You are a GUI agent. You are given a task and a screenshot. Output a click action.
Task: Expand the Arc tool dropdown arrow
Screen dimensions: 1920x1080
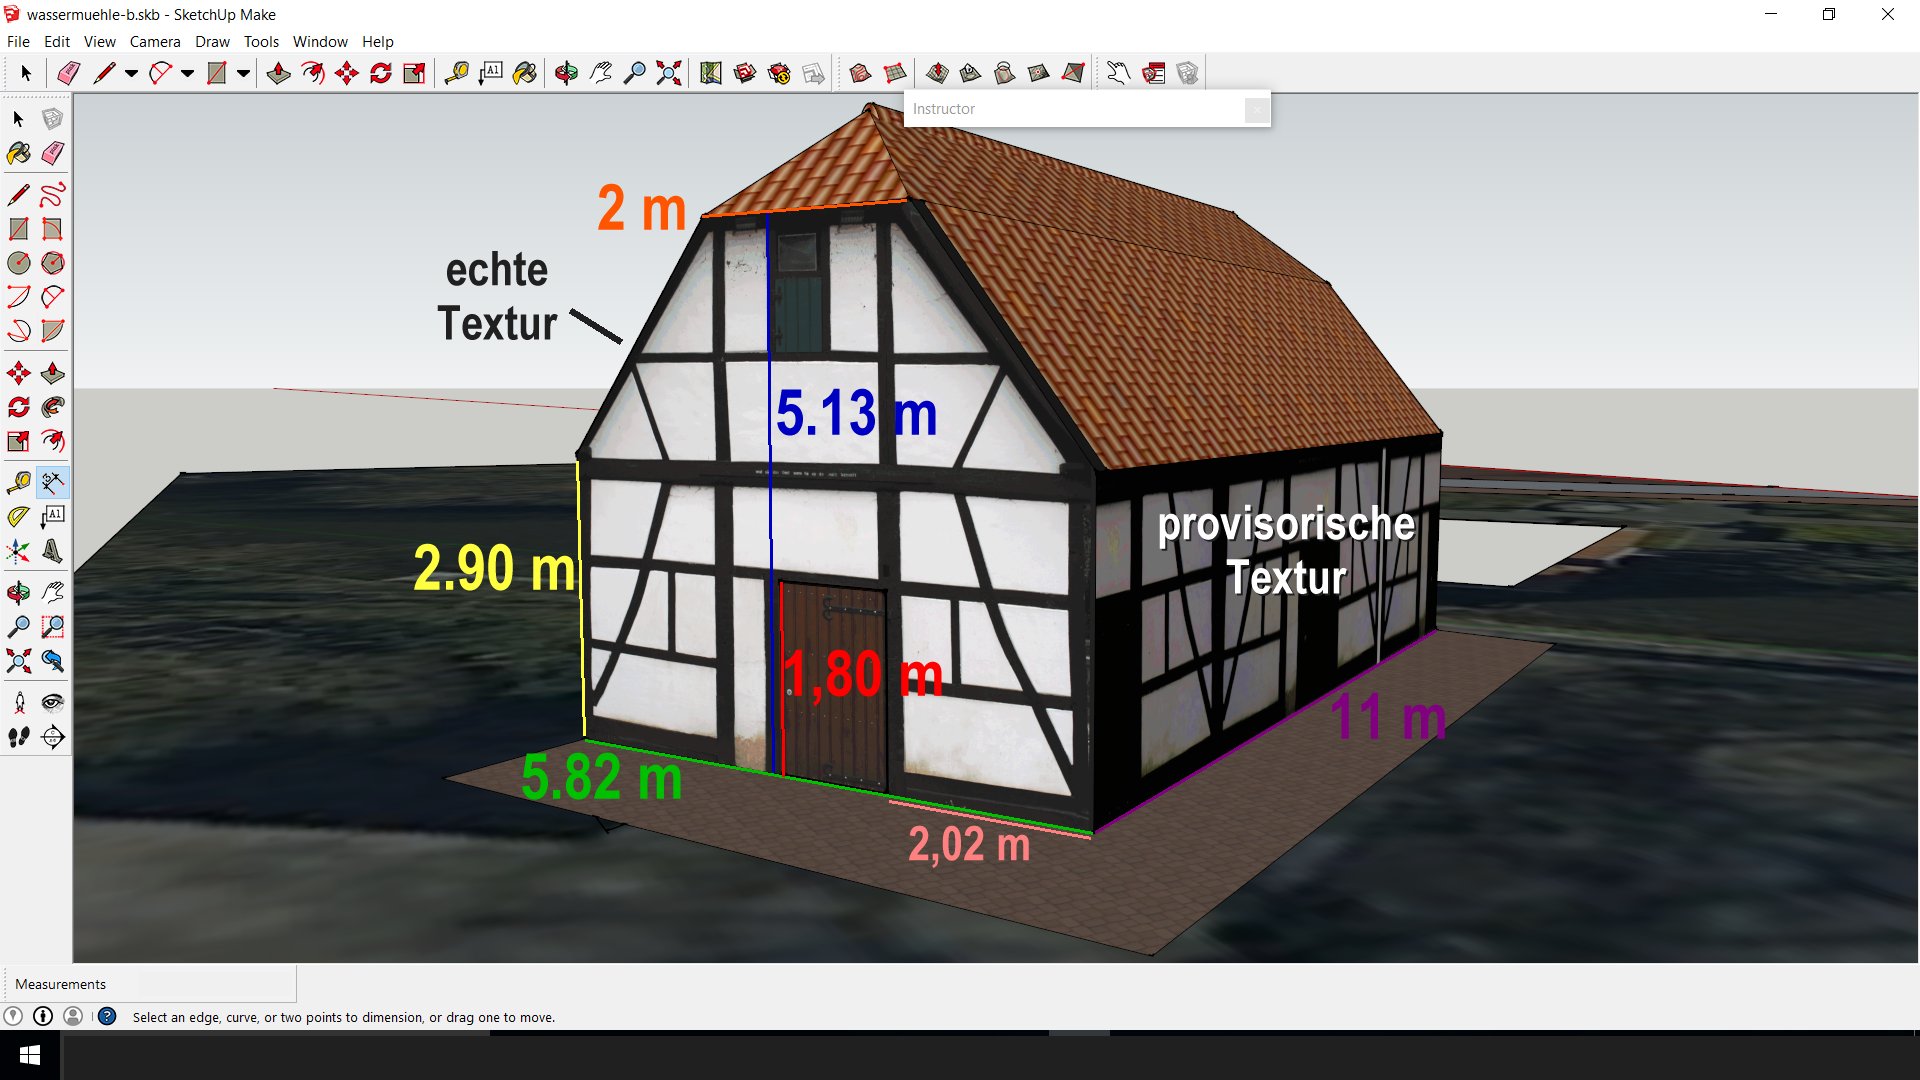(x=187, y=73)
